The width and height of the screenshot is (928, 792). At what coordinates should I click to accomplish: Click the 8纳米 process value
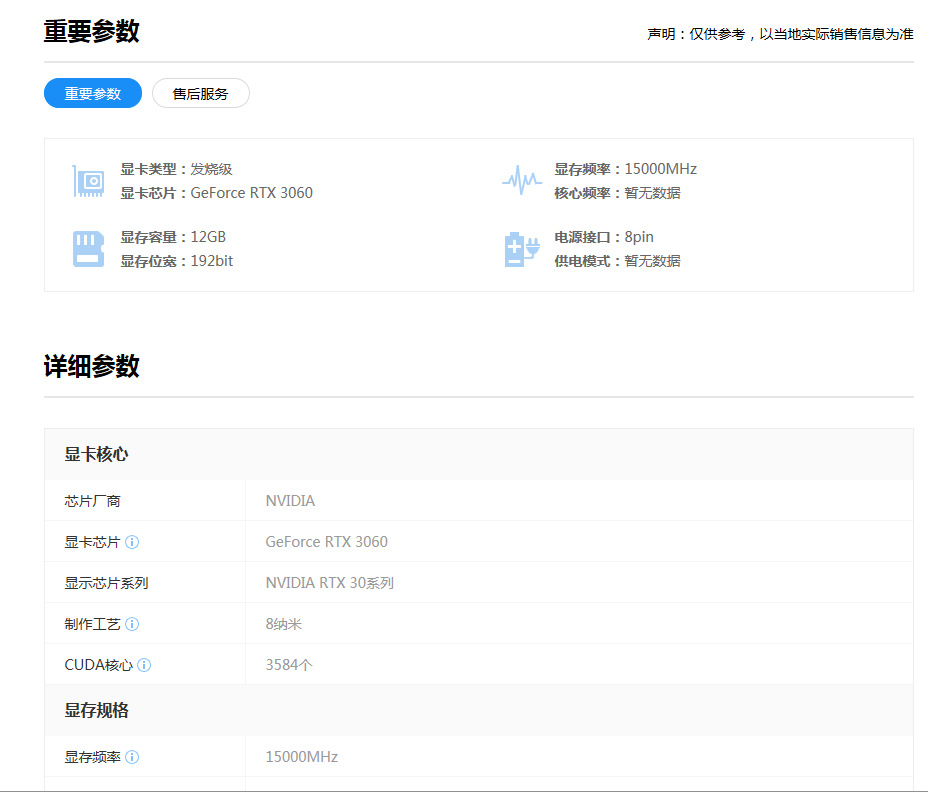click(x=283, y=624)
